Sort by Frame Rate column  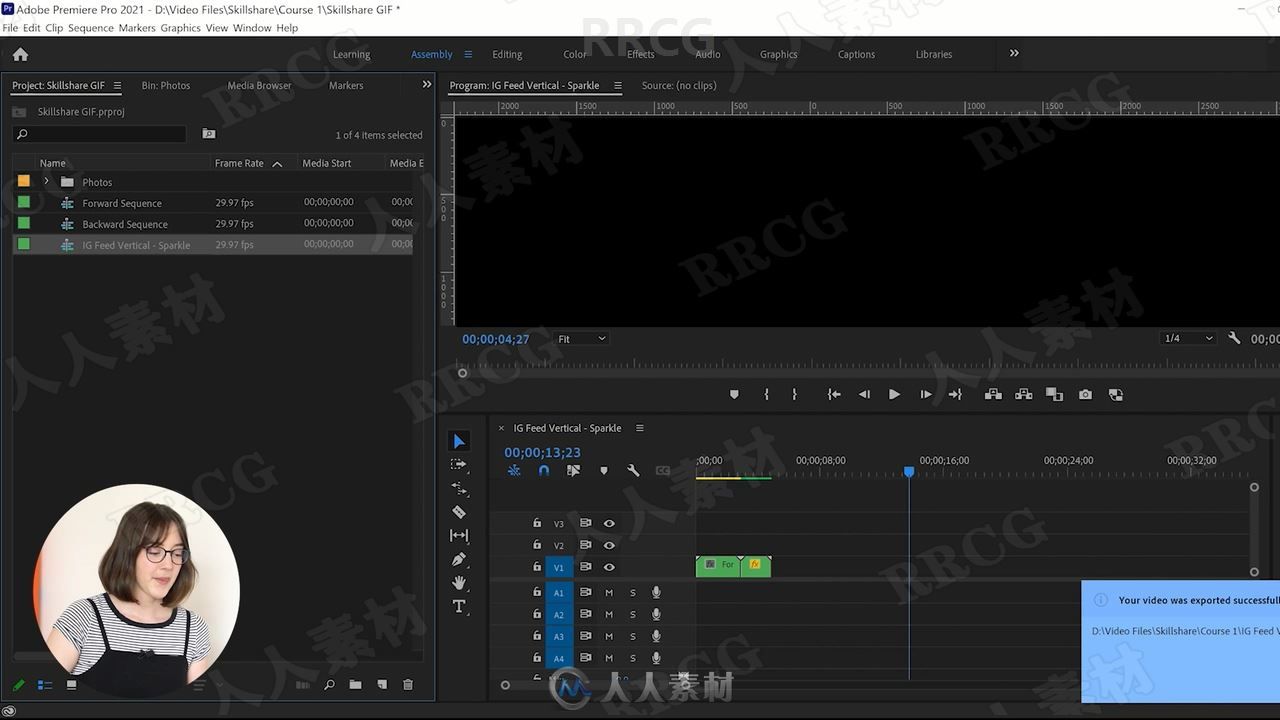tap(239, 163)
